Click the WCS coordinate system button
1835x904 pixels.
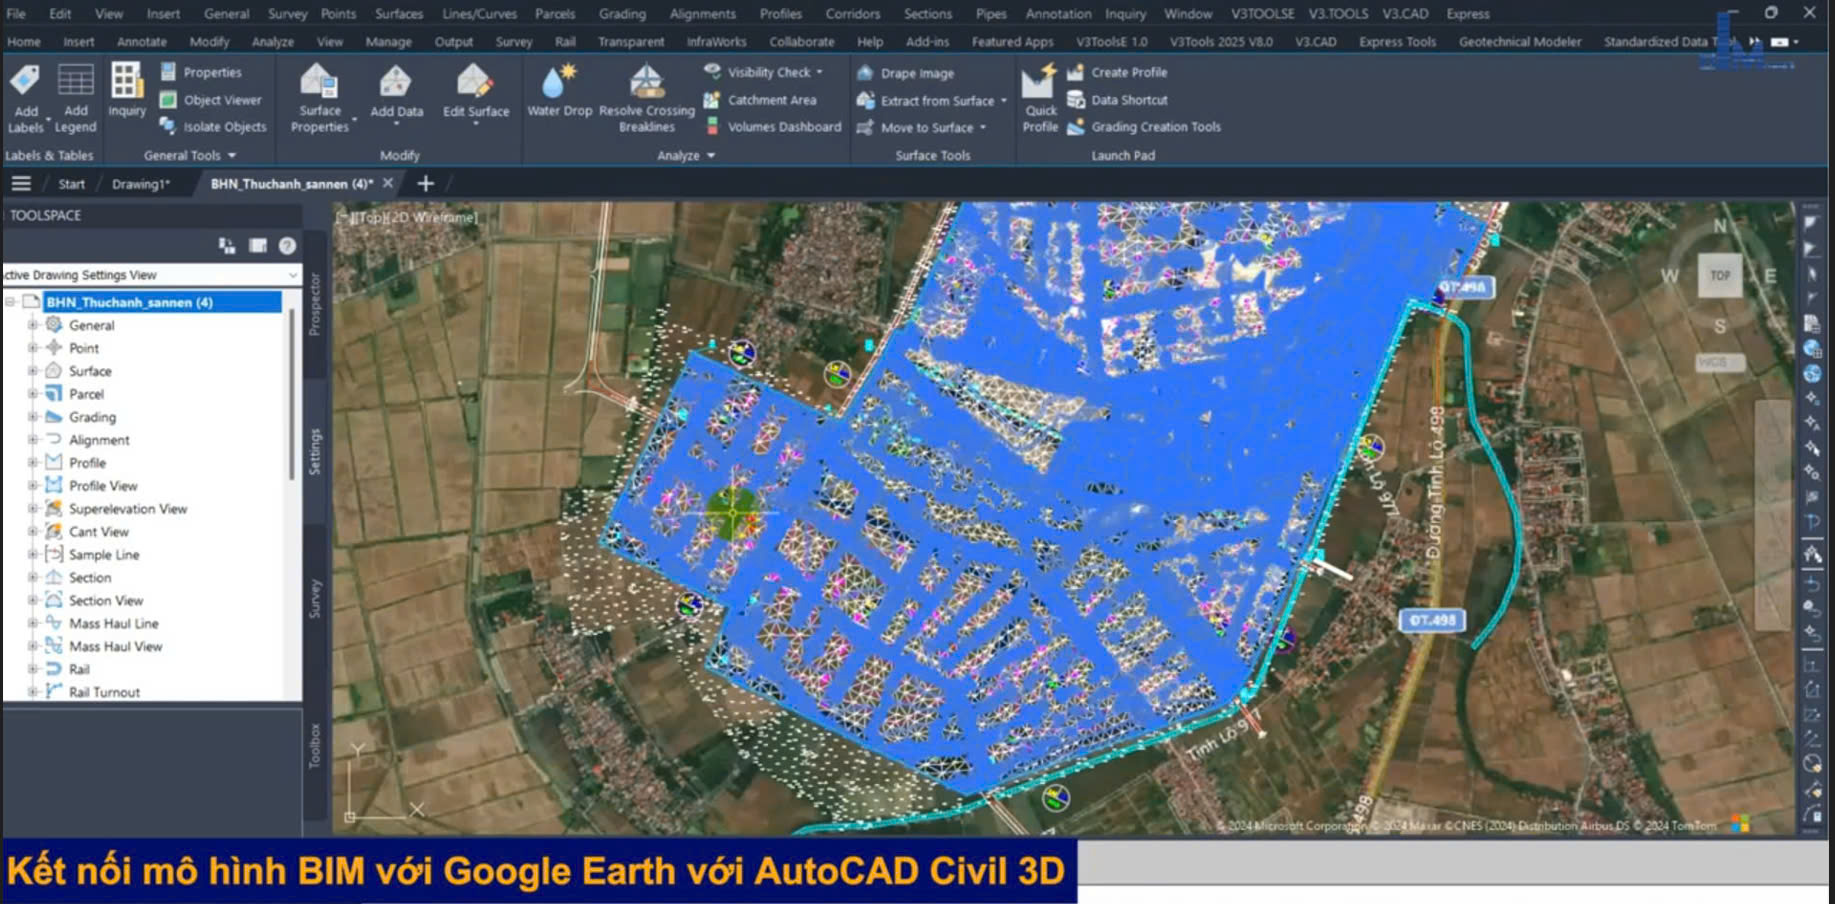point(1719,362)
